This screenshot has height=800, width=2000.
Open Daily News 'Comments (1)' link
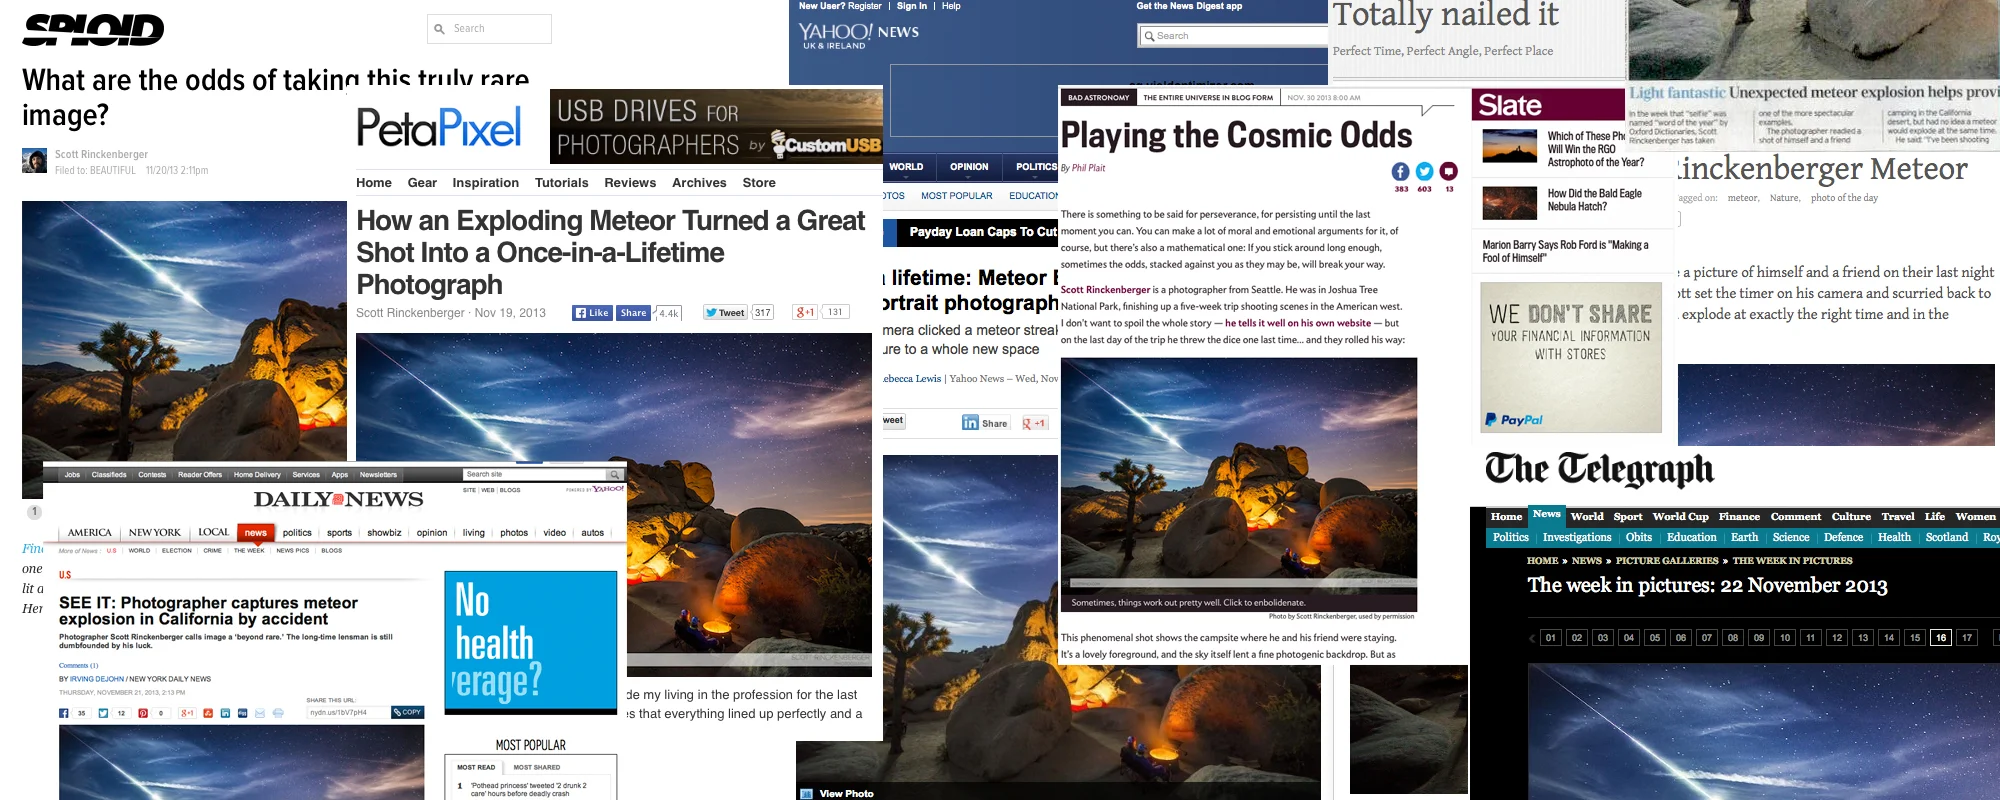(x=78, y=665)
